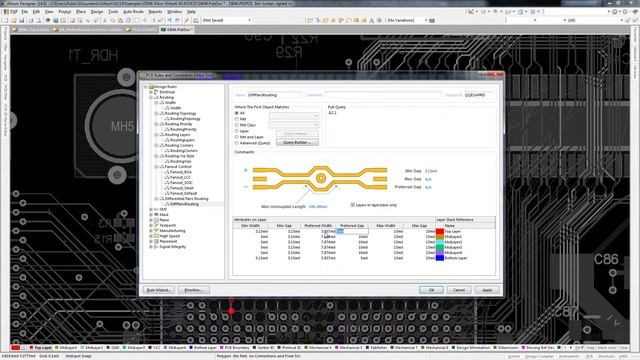This screenshot has width=640, height=360.
Task: Click the Open document folder icon in toolbar
Action: (13, 20)
